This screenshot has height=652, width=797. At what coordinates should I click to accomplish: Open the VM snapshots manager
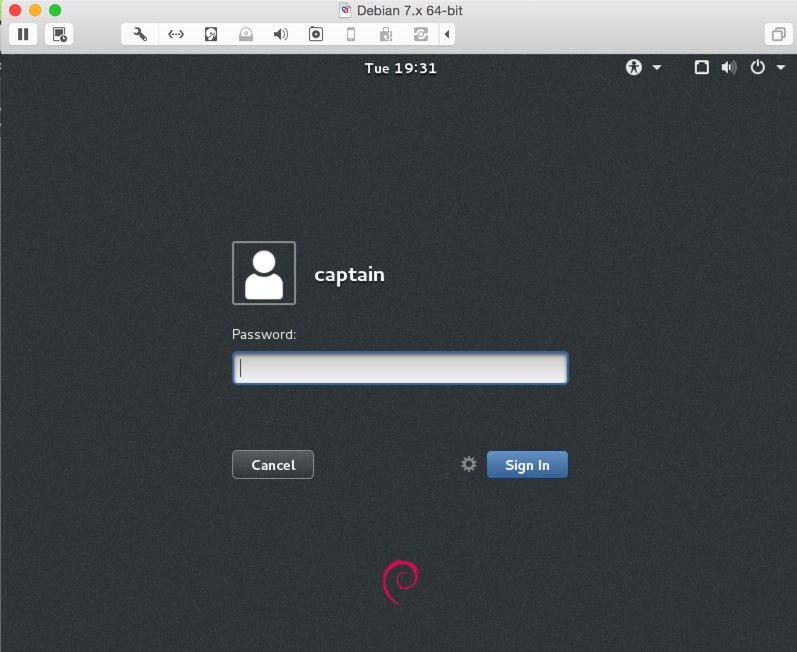(59, 34)
